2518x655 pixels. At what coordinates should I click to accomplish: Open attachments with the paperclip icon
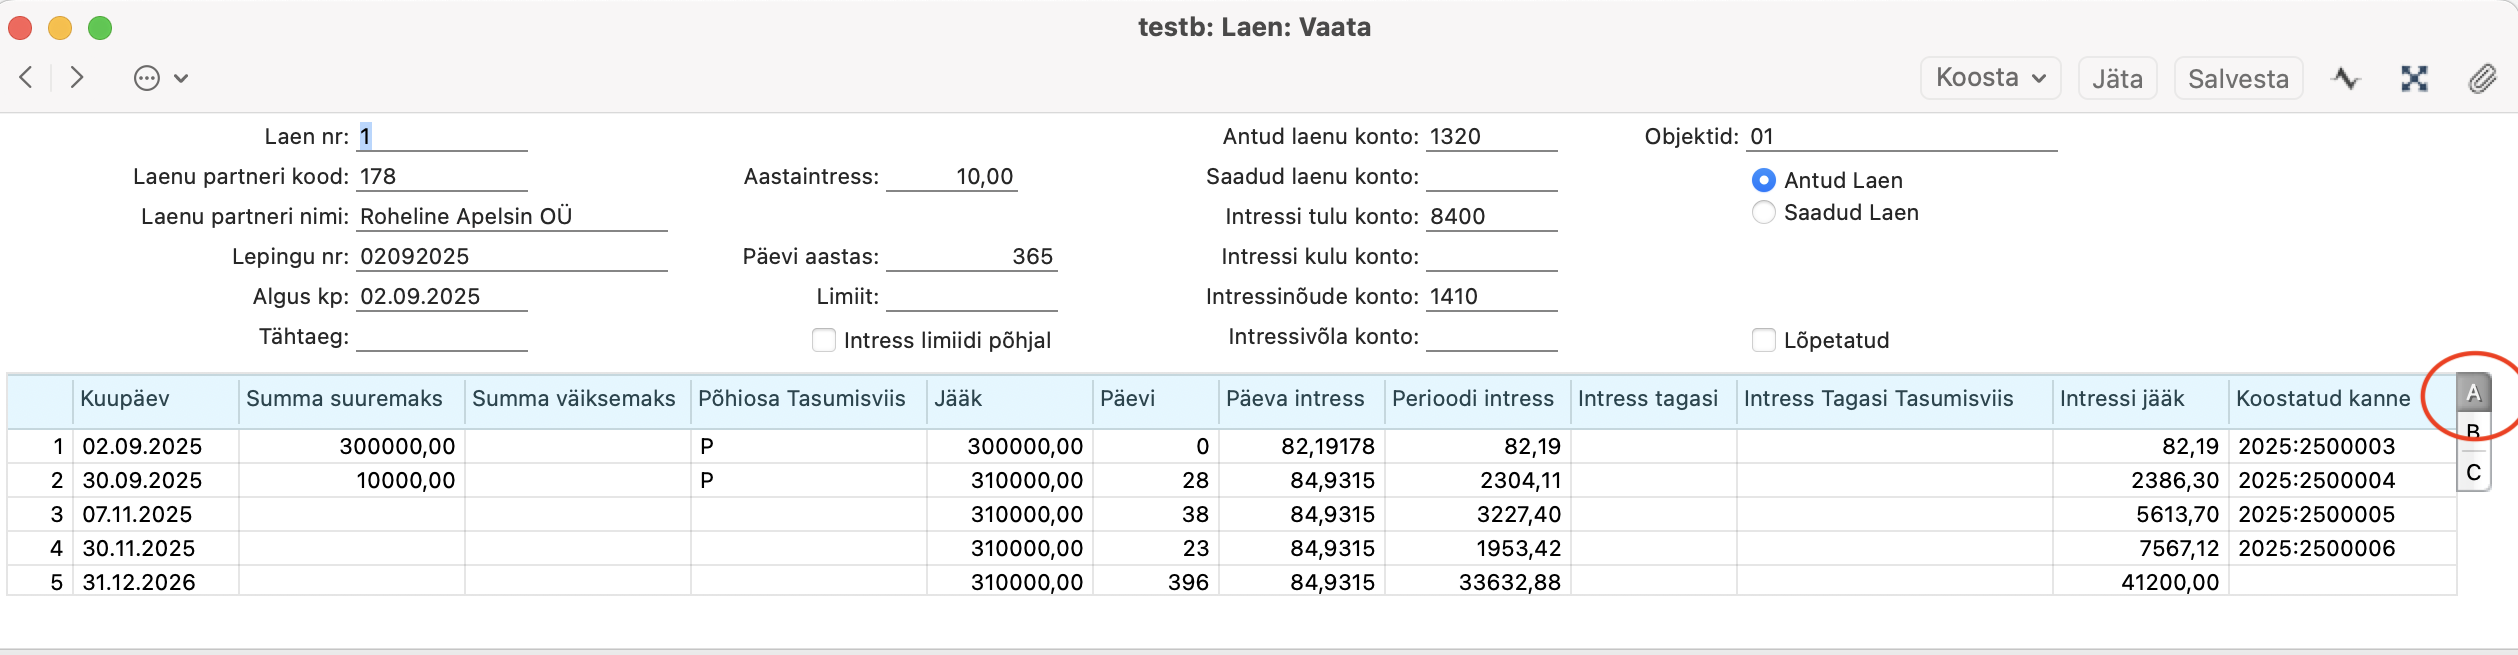click(x=2482, y=78)
